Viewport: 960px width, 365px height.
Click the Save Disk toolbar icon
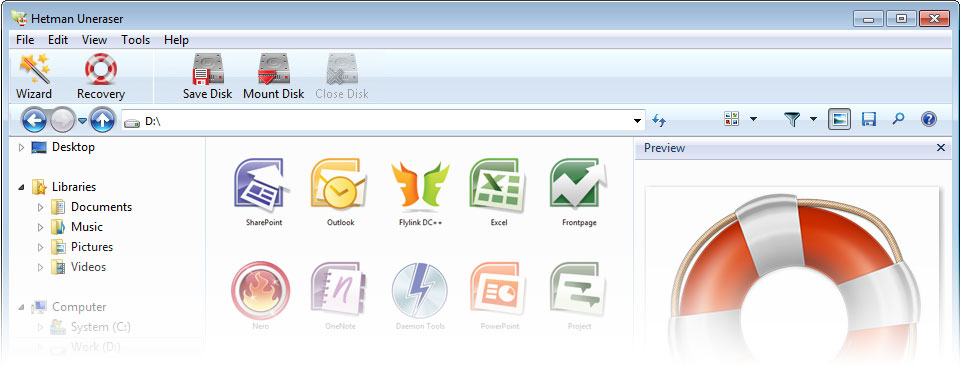tap(208, 77)
